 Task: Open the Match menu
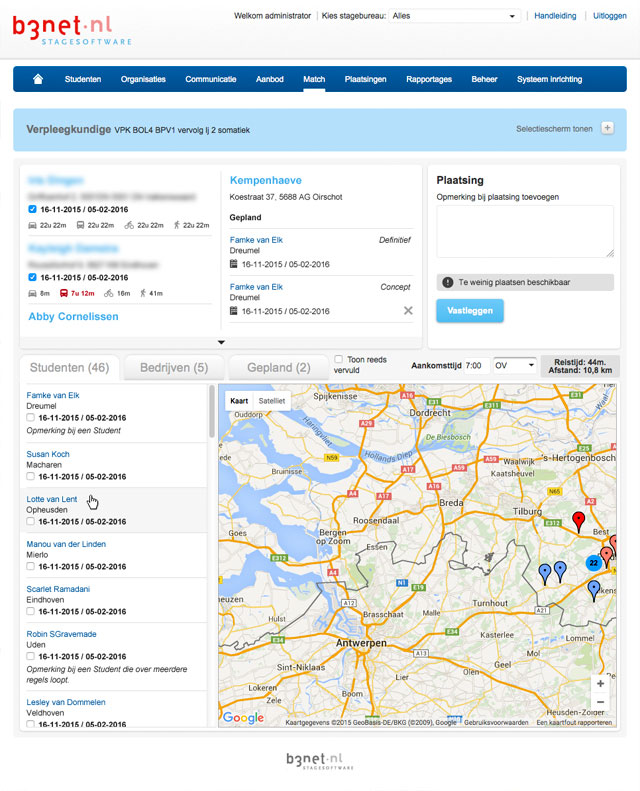314,79
